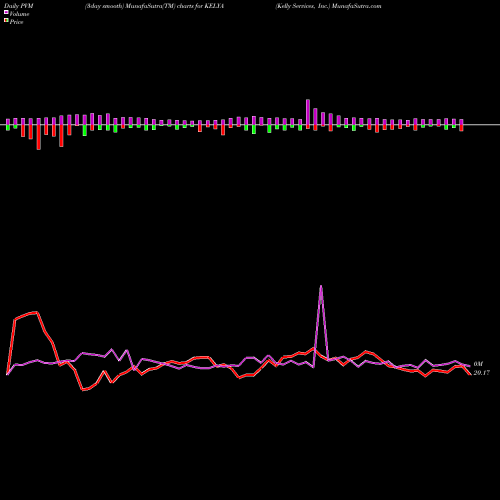Image resolution: width=500 pixels, height=500 pixels.
Task: Click the 3day smooth MunafaSutra chart title
Action: click(x=154, y=6)
